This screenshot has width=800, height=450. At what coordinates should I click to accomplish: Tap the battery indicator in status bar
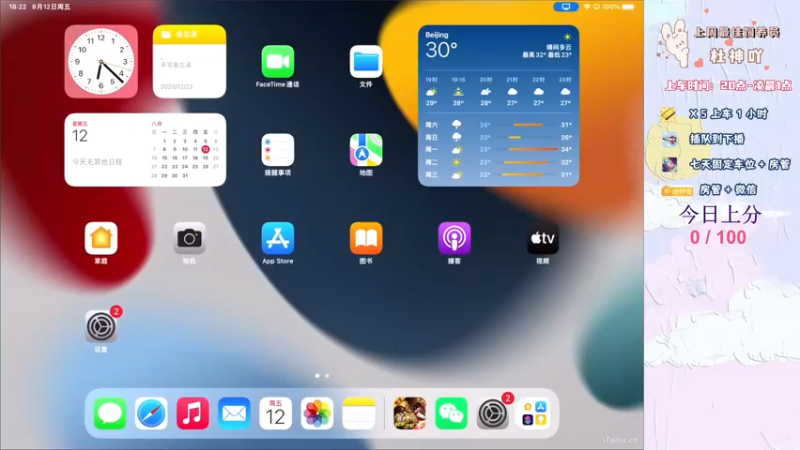pos(628,7)
